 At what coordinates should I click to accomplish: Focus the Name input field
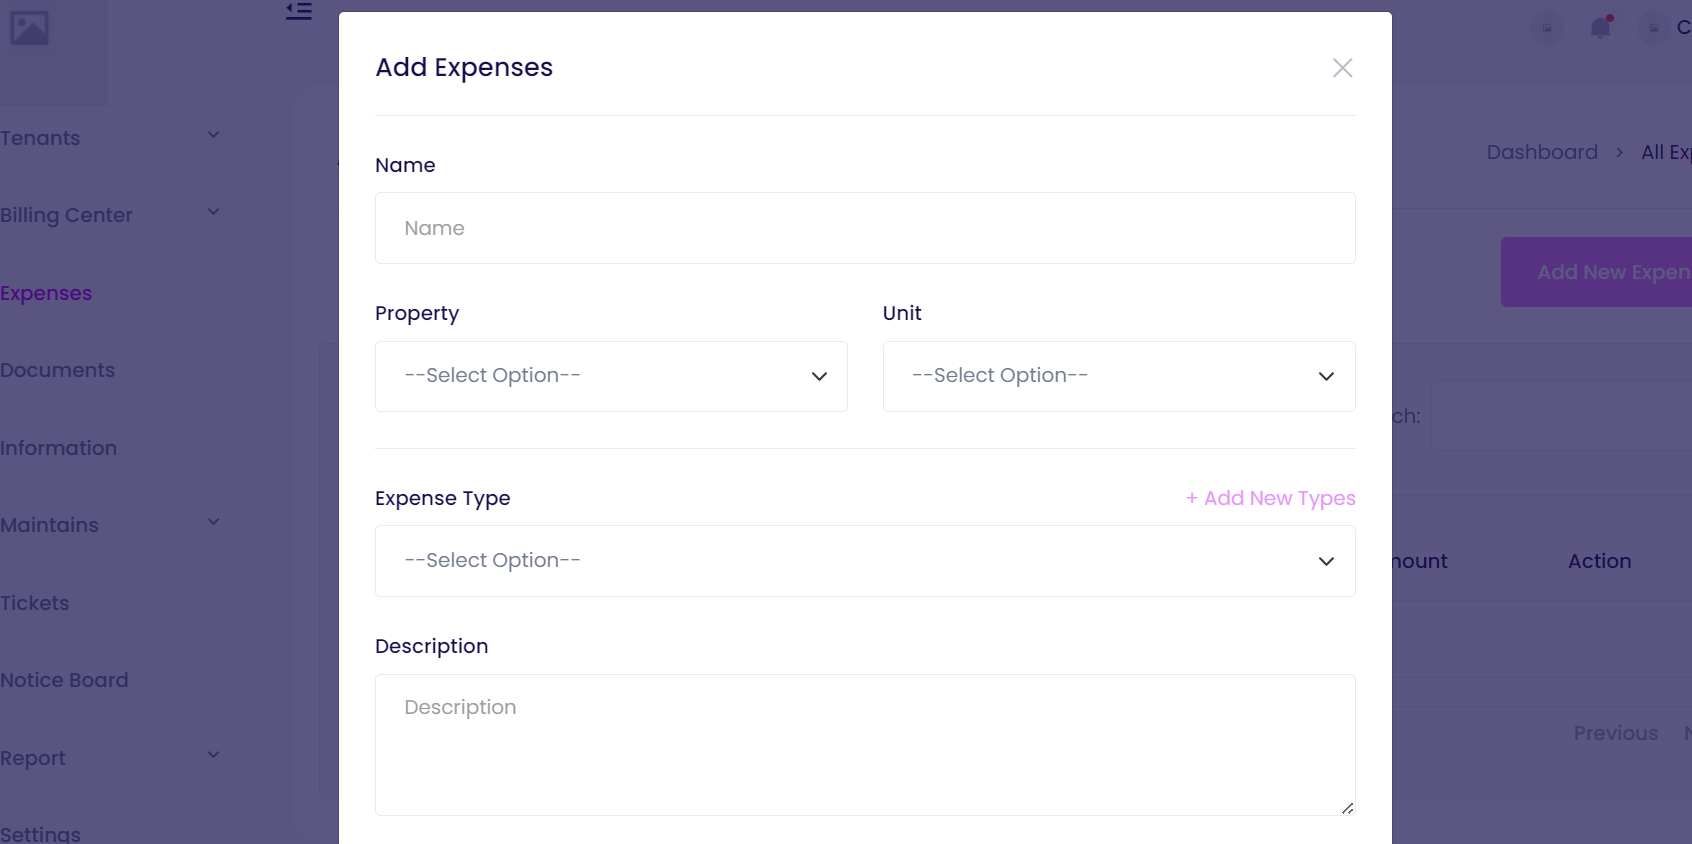coord(864,228)
